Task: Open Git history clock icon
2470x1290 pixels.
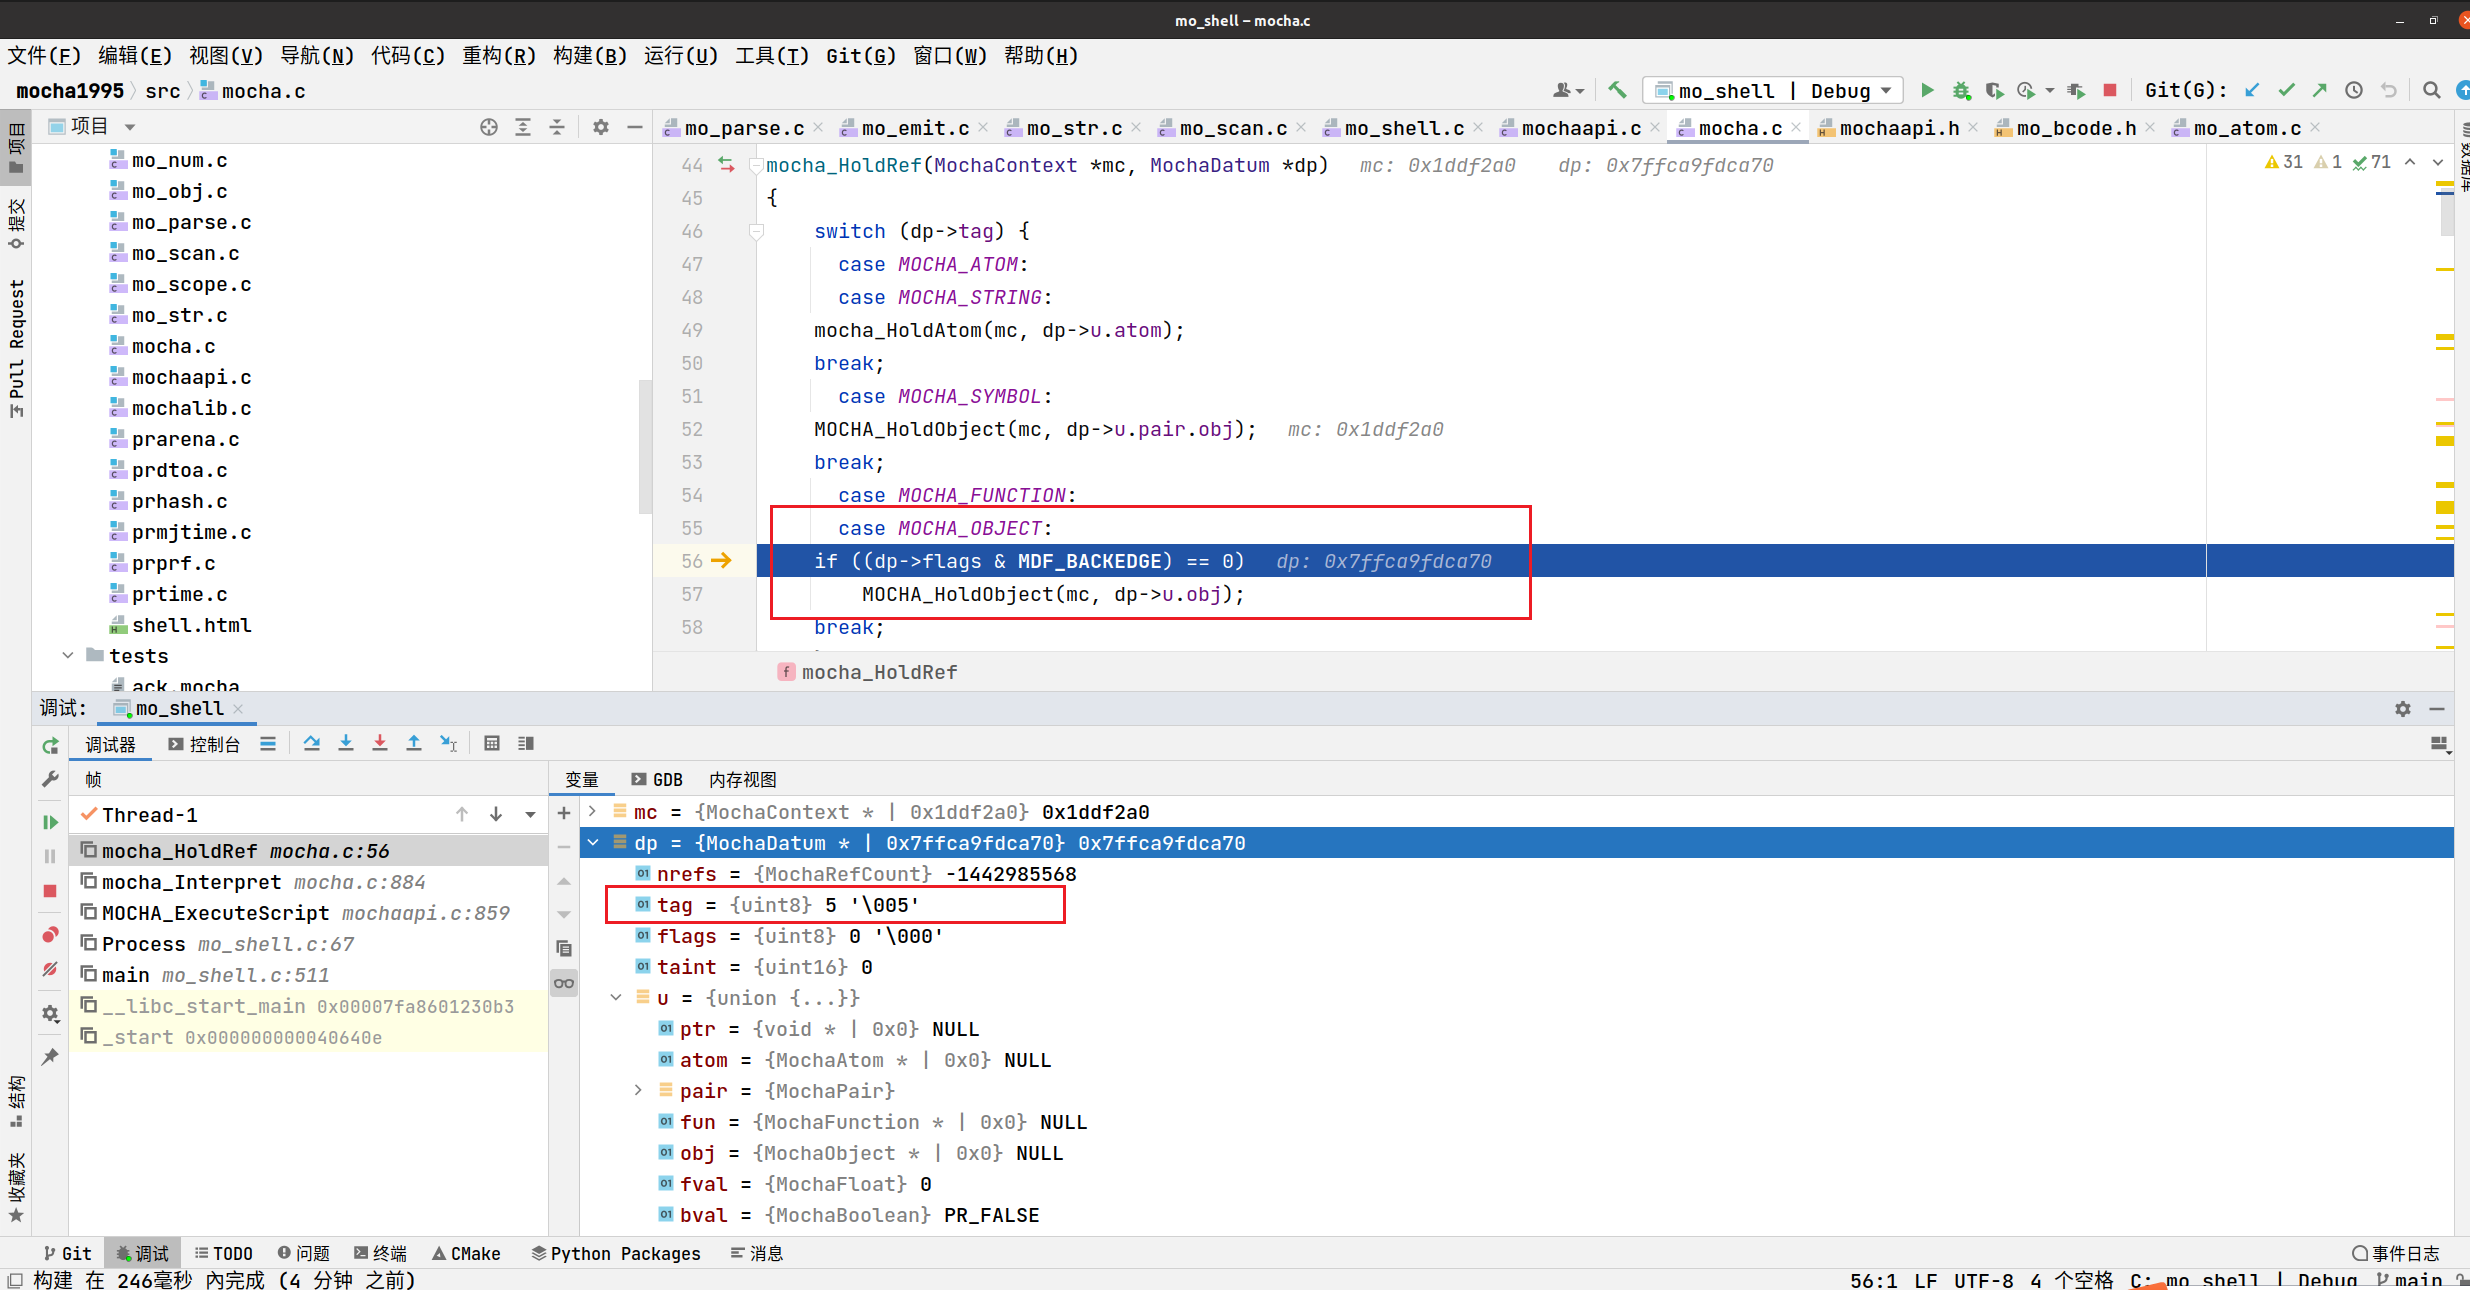Action: (2354, 91)
